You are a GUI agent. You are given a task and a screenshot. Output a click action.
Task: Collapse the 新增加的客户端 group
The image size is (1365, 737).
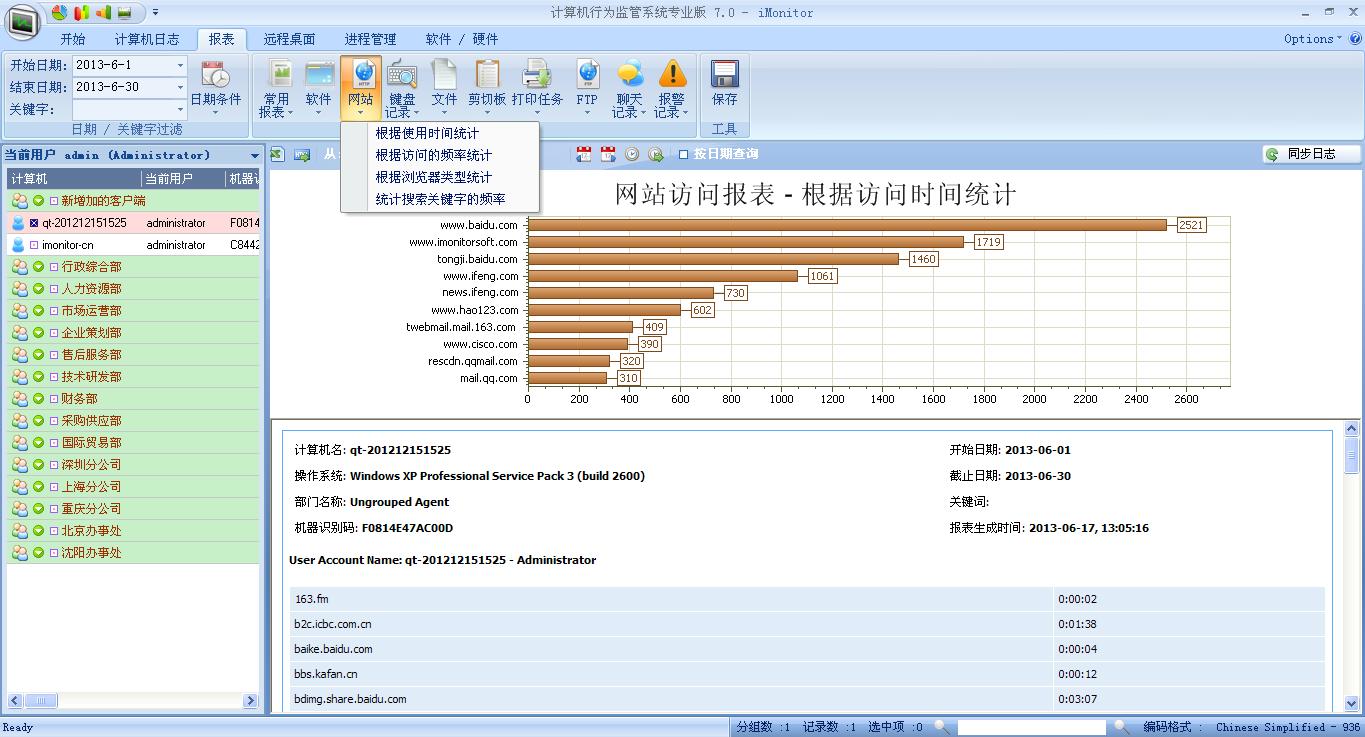(38, 201)
